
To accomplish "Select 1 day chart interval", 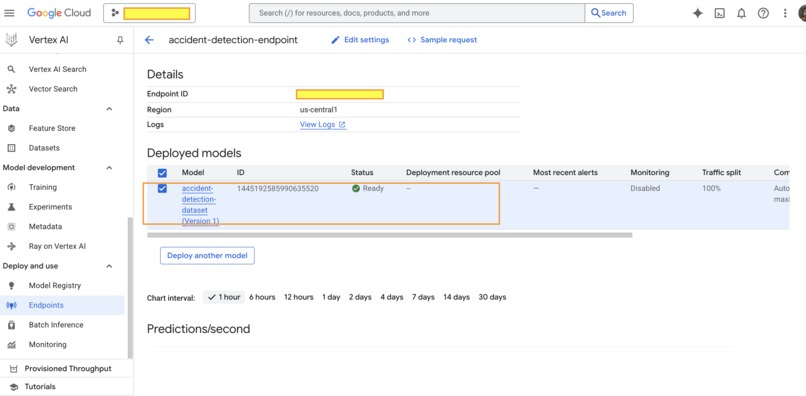I will 331,297.
